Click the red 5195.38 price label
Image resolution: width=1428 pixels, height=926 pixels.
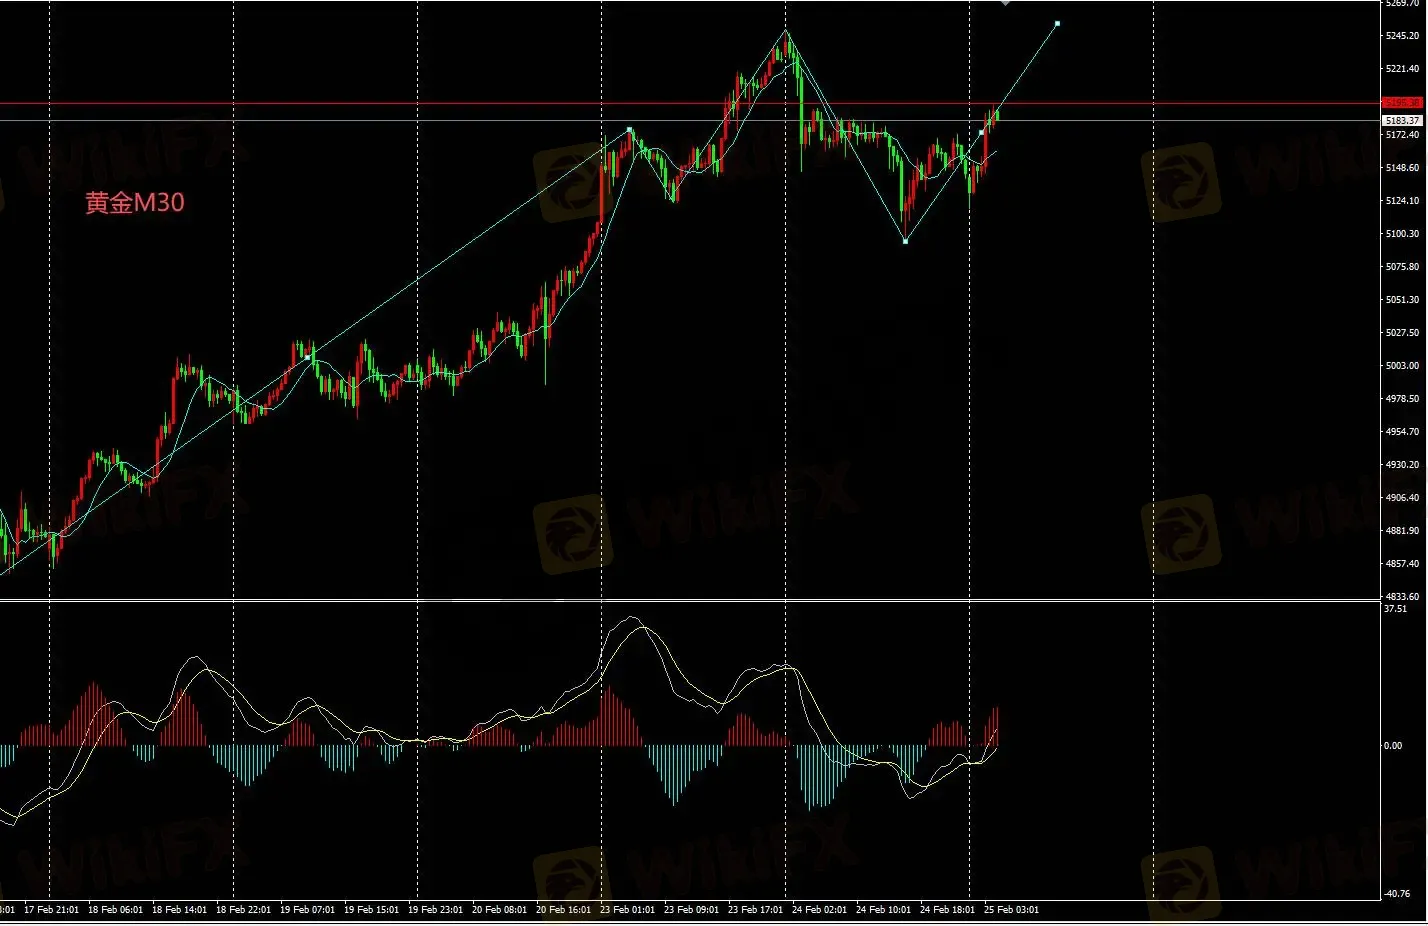point(1401,103)
